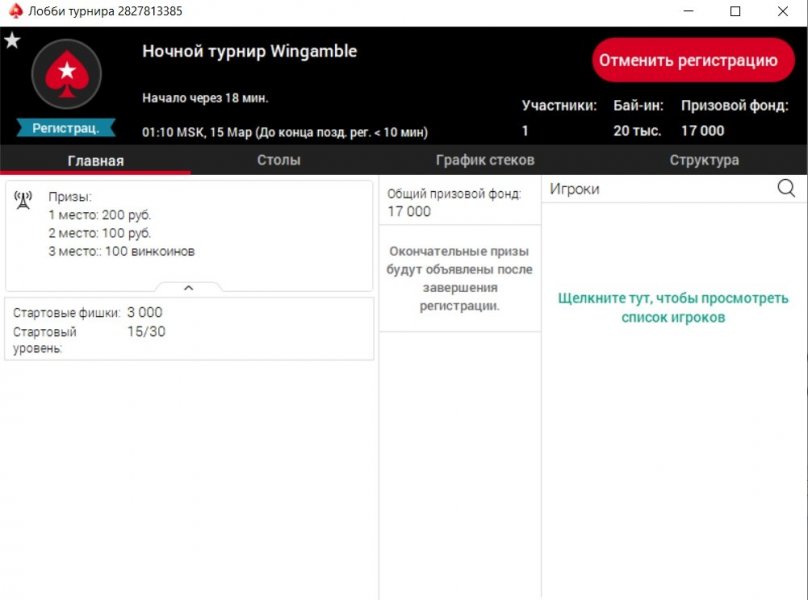The width and height of the screenshot is (808, 600).
Task: Click the title bar spade app icon
Action: (x=13, y=12)
